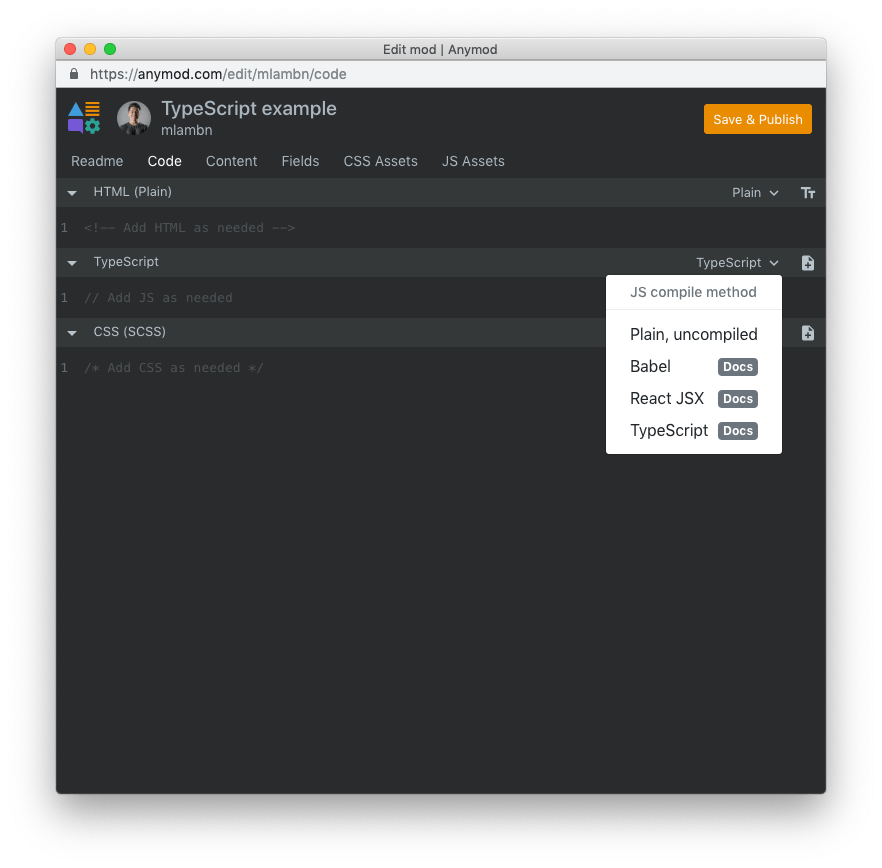
Task: Collapse the TypeScript code section
Action: [x=70, y=262]
